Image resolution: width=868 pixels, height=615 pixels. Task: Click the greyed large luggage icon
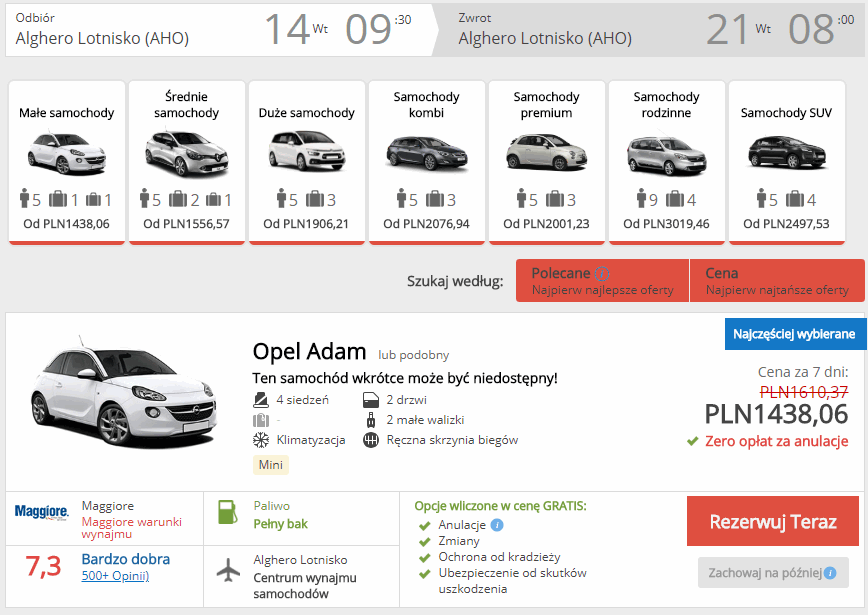[261, 420]
